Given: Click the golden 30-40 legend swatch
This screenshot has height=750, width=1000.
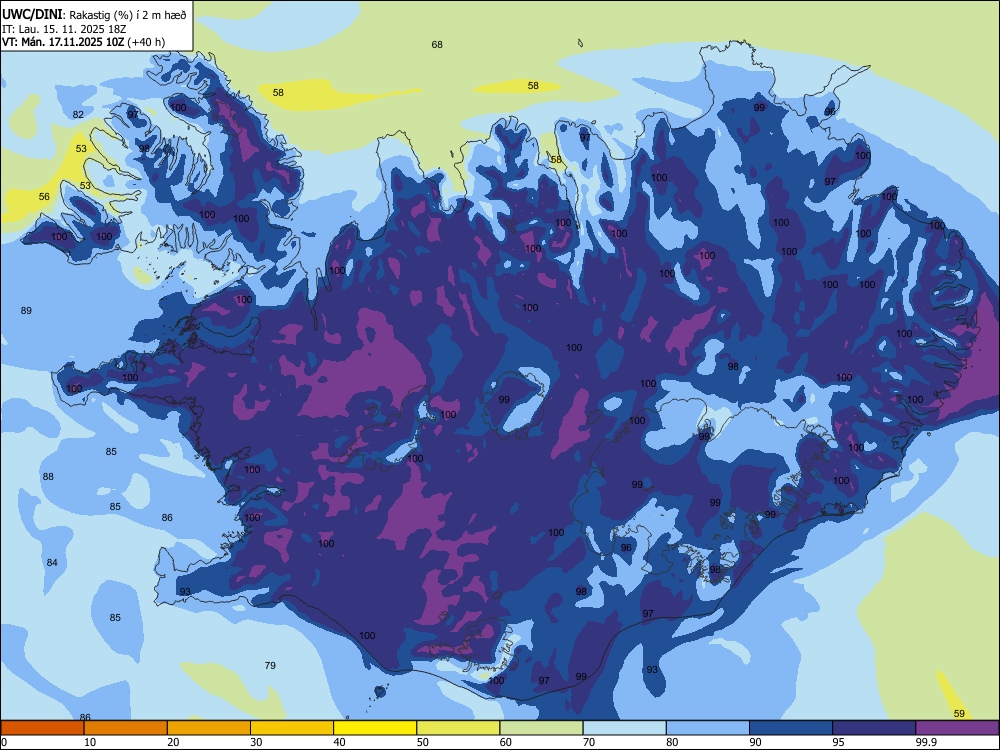Looking at the screenshot, I should (x=292, y=728).
